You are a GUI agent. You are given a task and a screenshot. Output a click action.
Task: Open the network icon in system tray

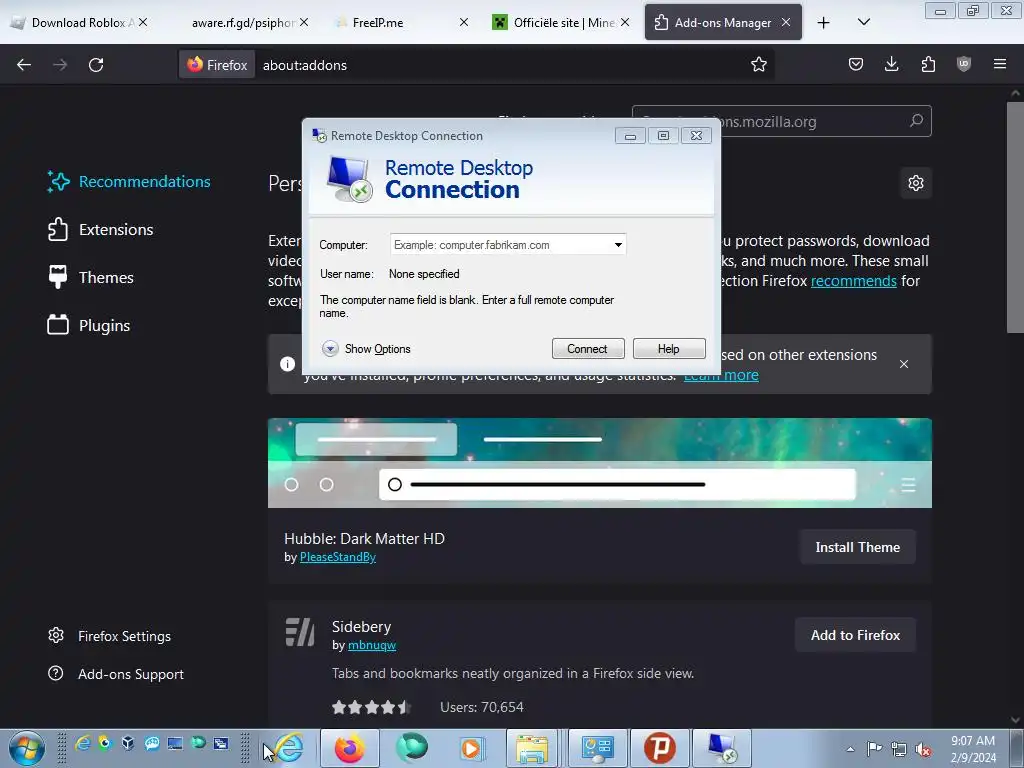click(x=899, y=749)
